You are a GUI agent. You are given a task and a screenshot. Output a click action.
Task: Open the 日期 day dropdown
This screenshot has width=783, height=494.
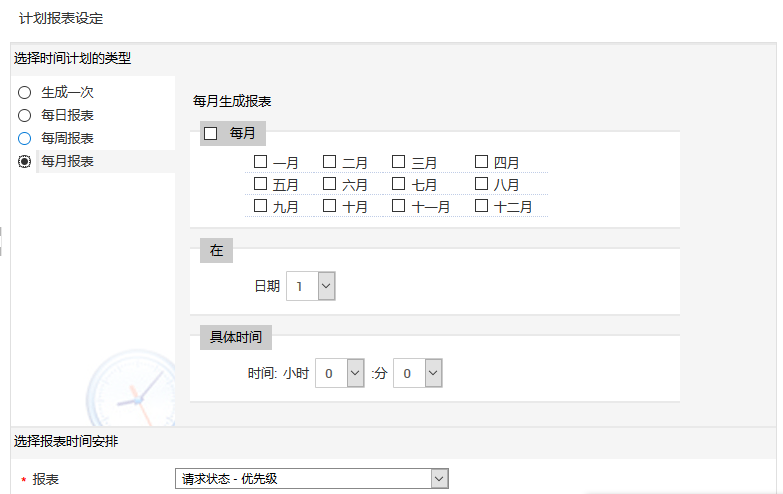311,286
